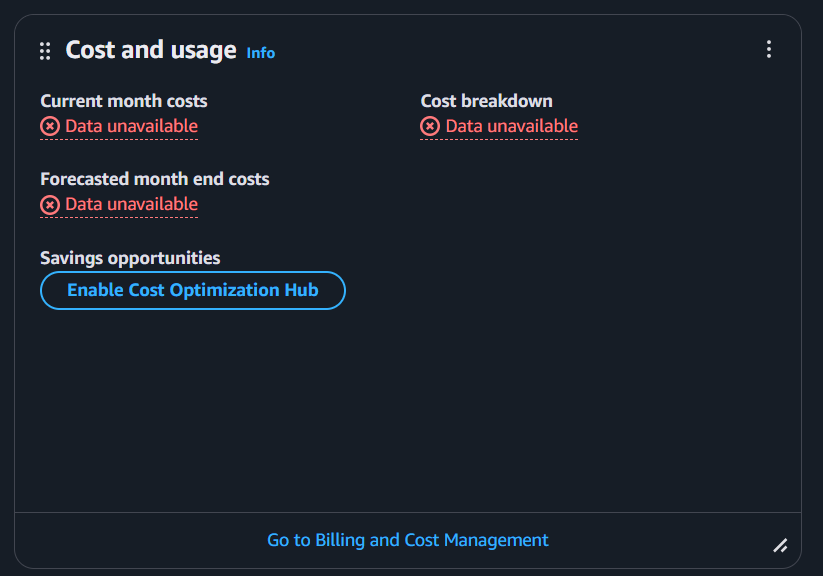Show Data unavailable details for Forecasted costs
Viewport: 823px width, 576px height.
[x=131, y=204]
